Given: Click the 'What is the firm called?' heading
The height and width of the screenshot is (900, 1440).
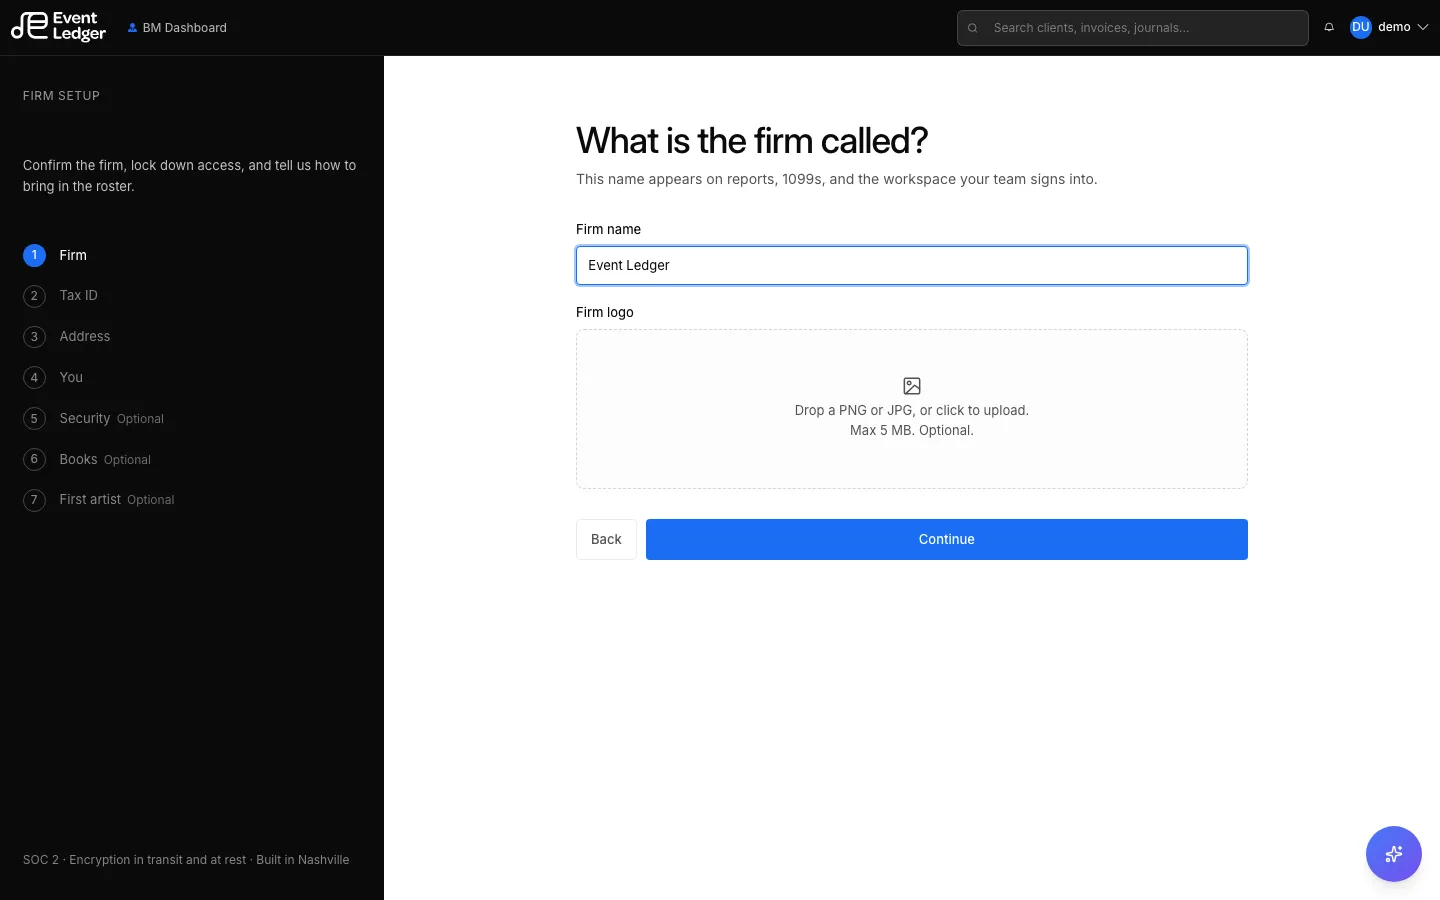Looking at the screenshot, I should pos(752,141).
